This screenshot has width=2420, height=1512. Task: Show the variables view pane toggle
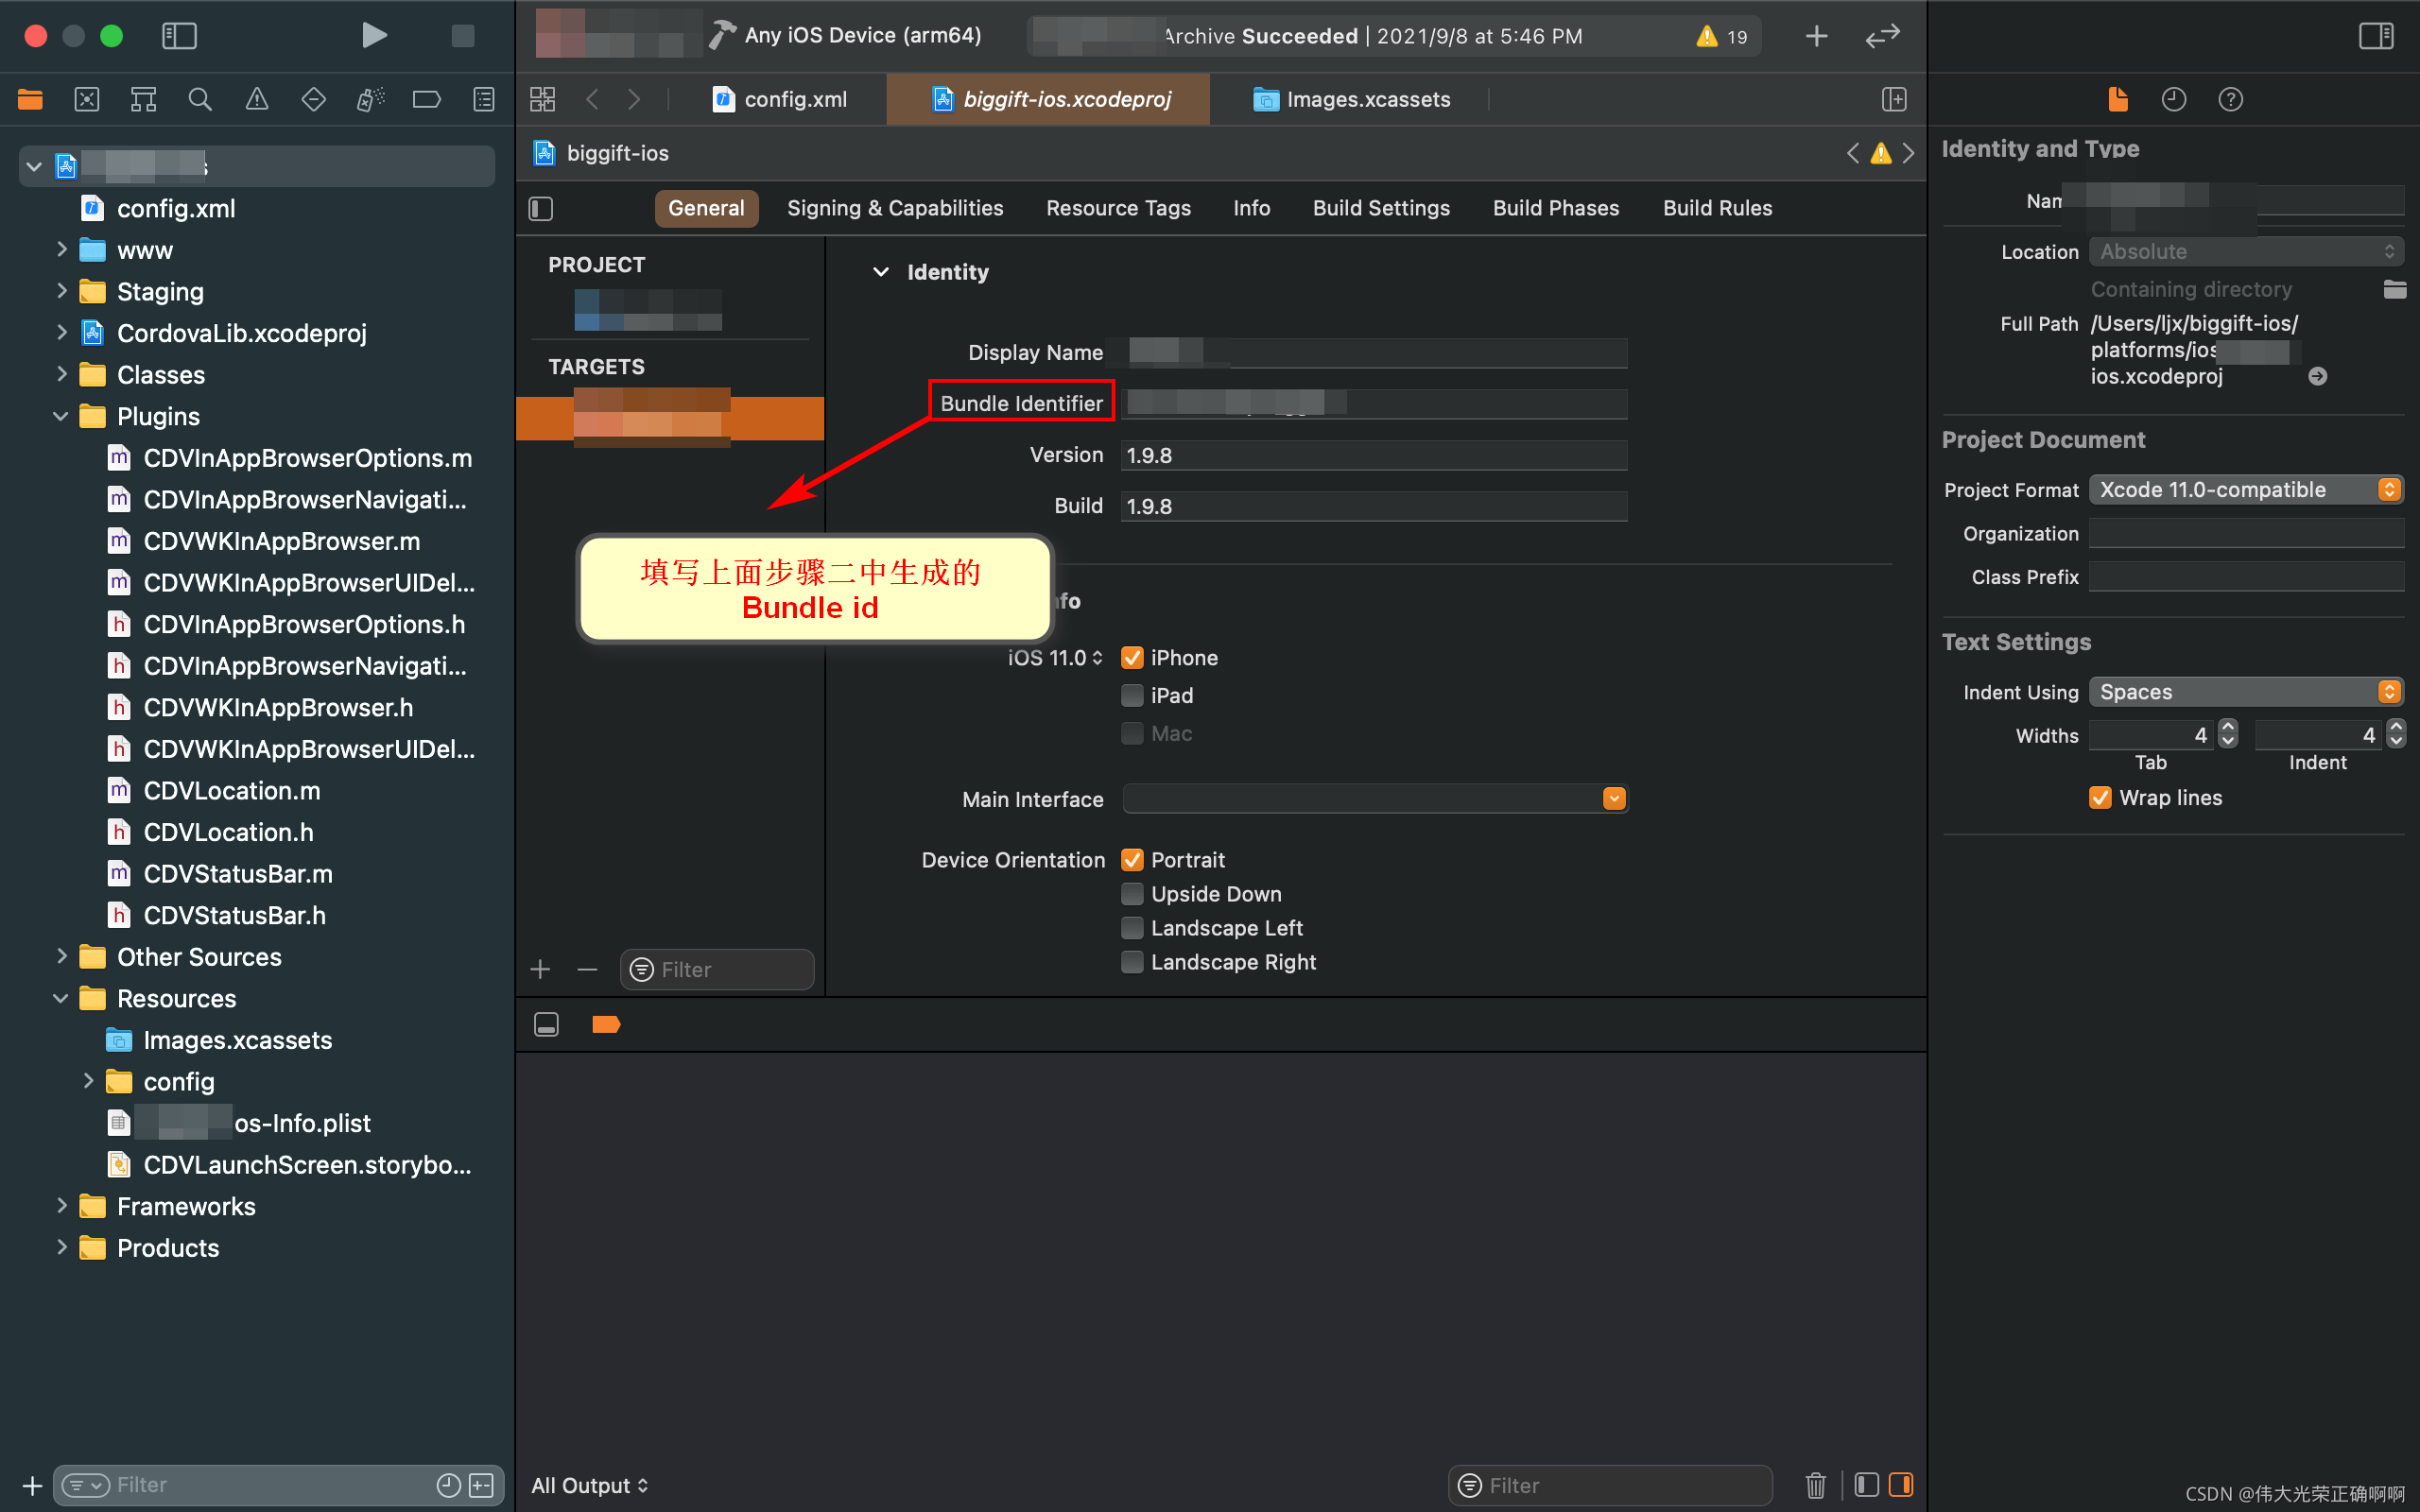[x=1866, y=1485]
